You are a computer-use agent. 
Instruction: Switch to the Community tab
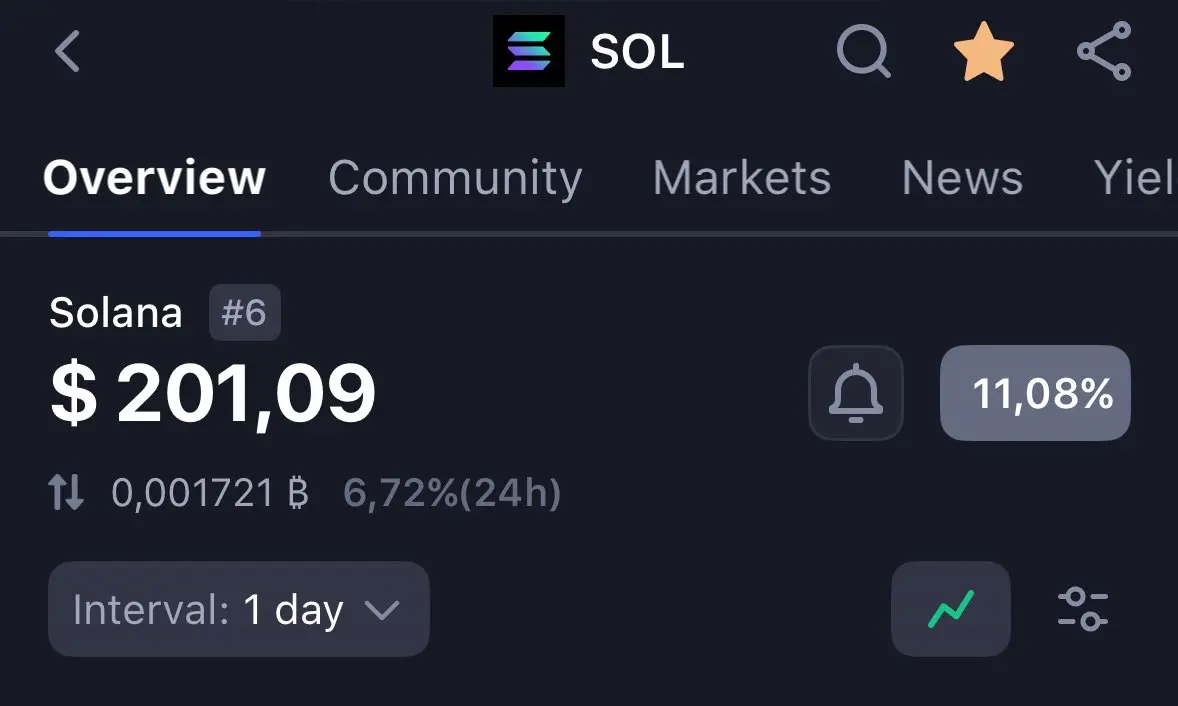(455, 178)
